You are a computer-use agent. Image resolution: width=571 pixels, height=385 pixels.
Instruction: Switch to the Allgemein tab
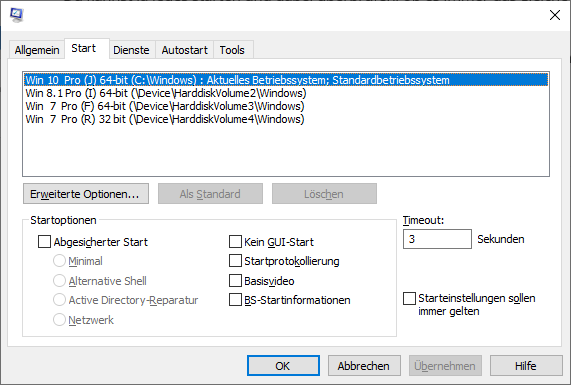point(37,50)
